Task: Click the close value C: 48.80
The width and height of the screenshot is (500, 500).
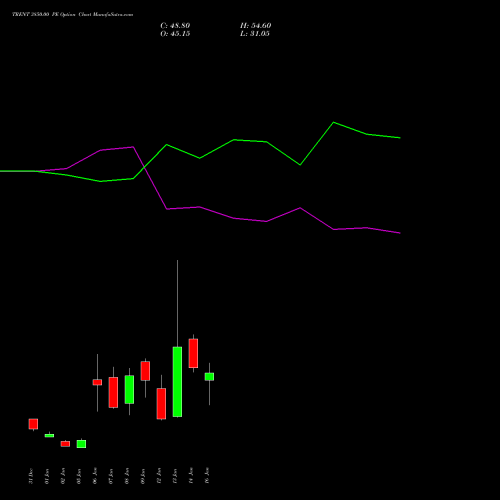Action: [175, 26]
